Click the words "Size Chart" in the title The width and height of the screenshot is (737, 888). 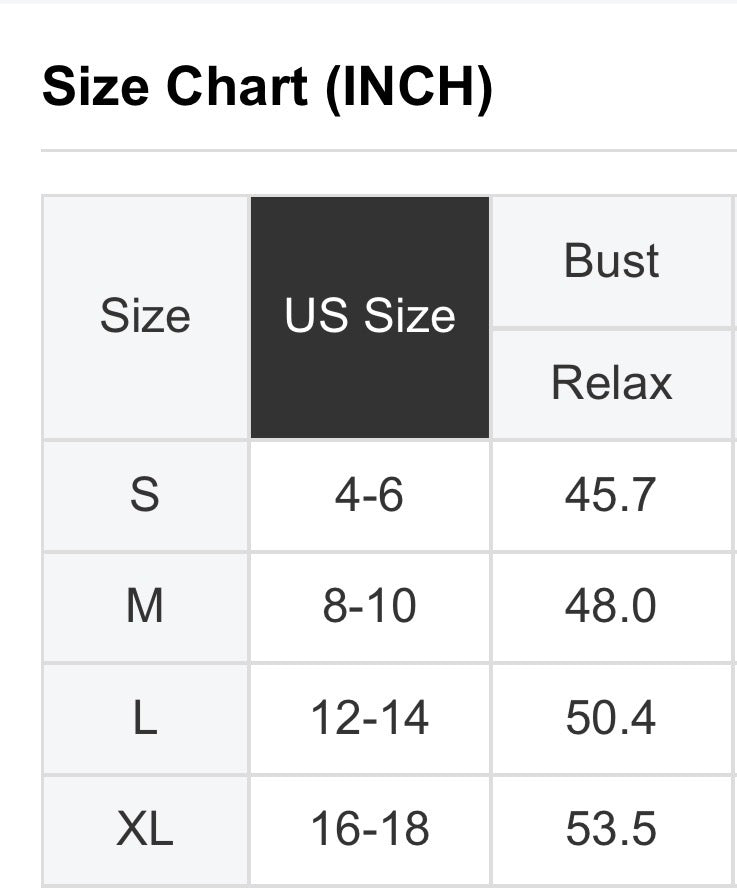click(x=175, y=88)
